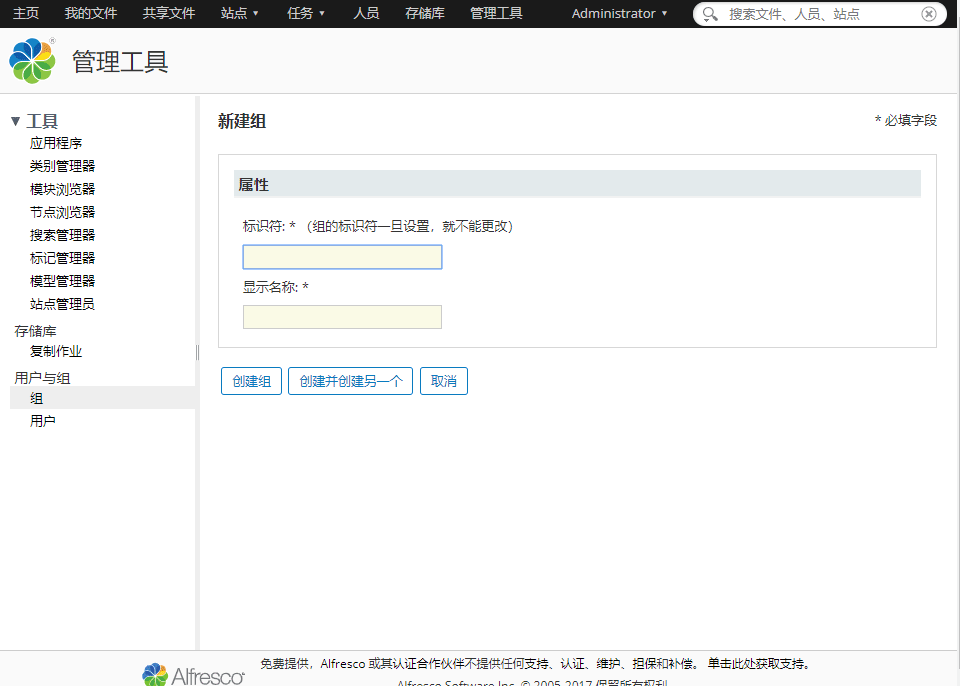
Task: Open the 任务 dropdown menu
Action: click(x=305, y=14)
